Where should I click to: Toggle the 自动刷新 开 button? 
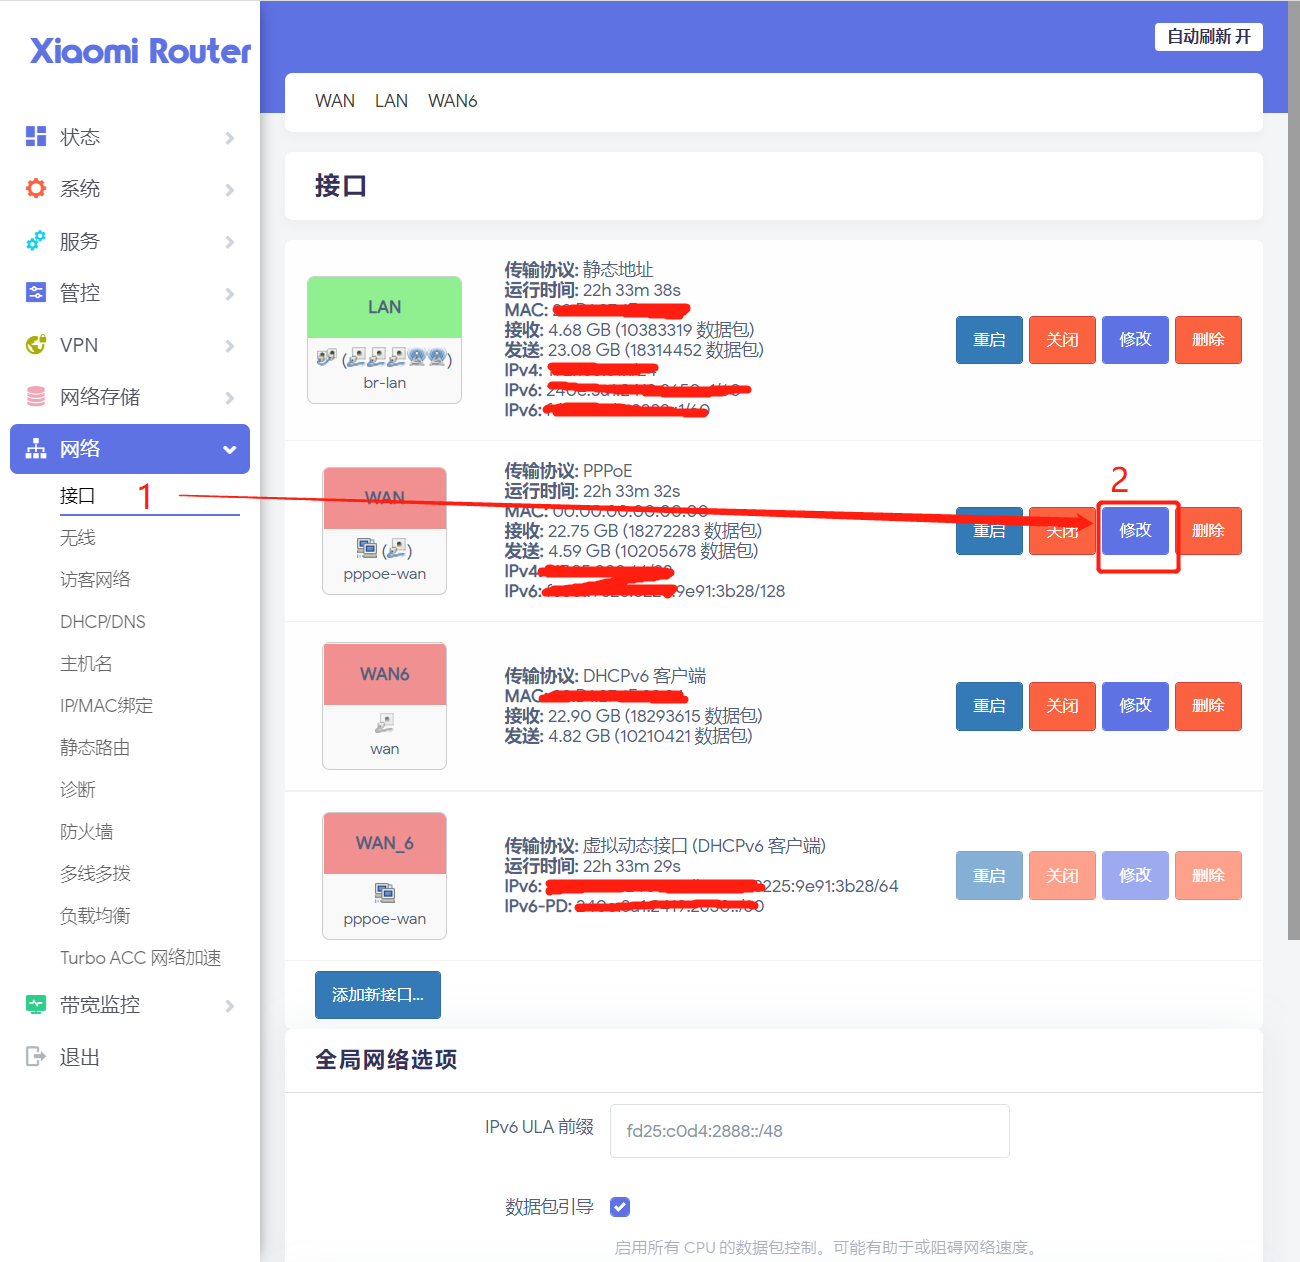tap(1209, 37)
